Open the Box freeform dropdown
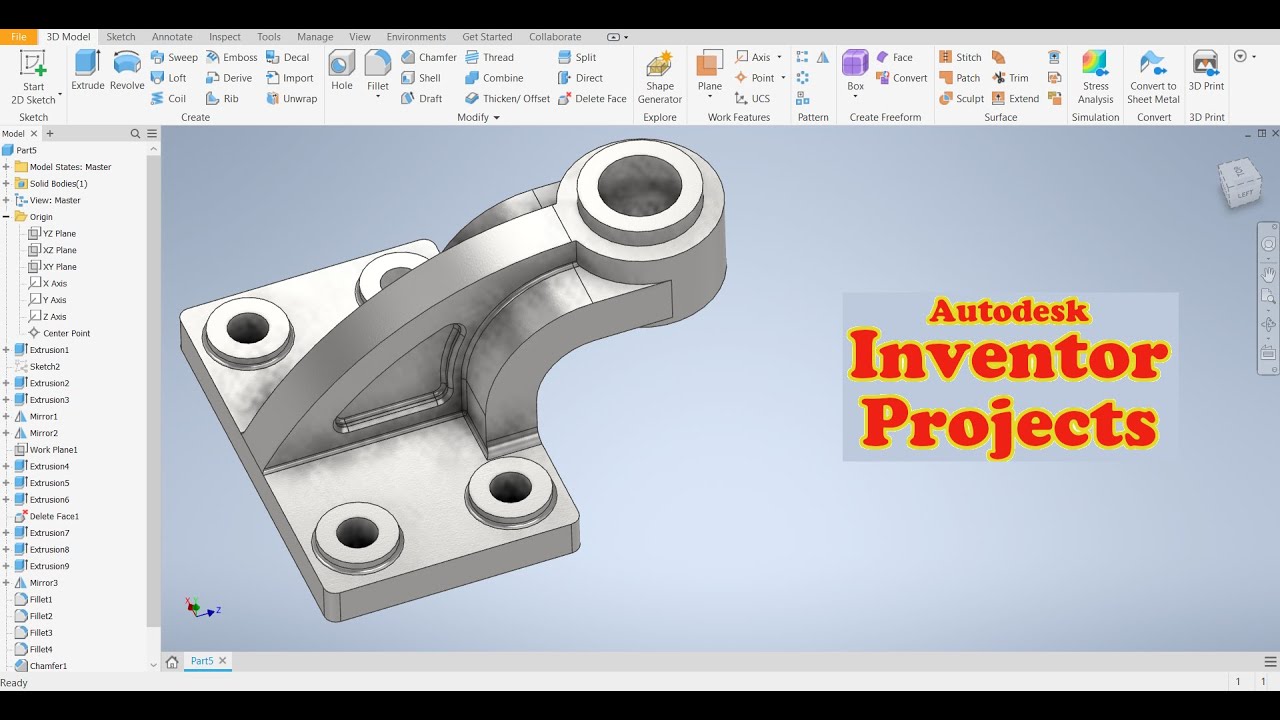 [855, 97]
